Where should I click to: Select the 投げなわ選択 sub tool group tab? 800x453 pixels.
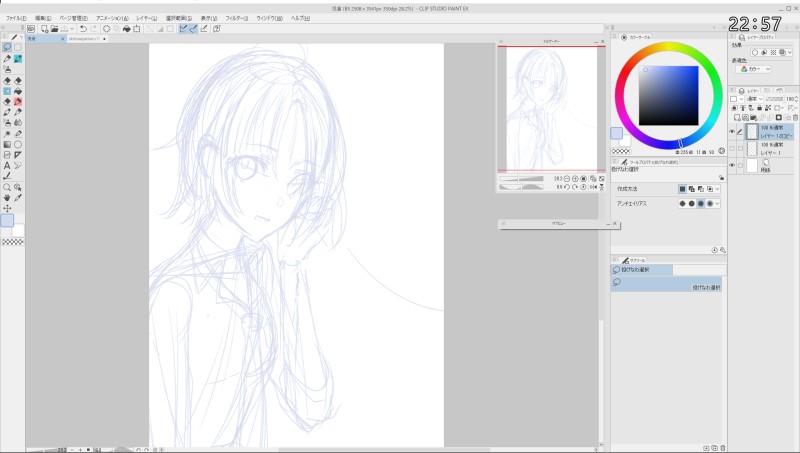tap(642, 269)
